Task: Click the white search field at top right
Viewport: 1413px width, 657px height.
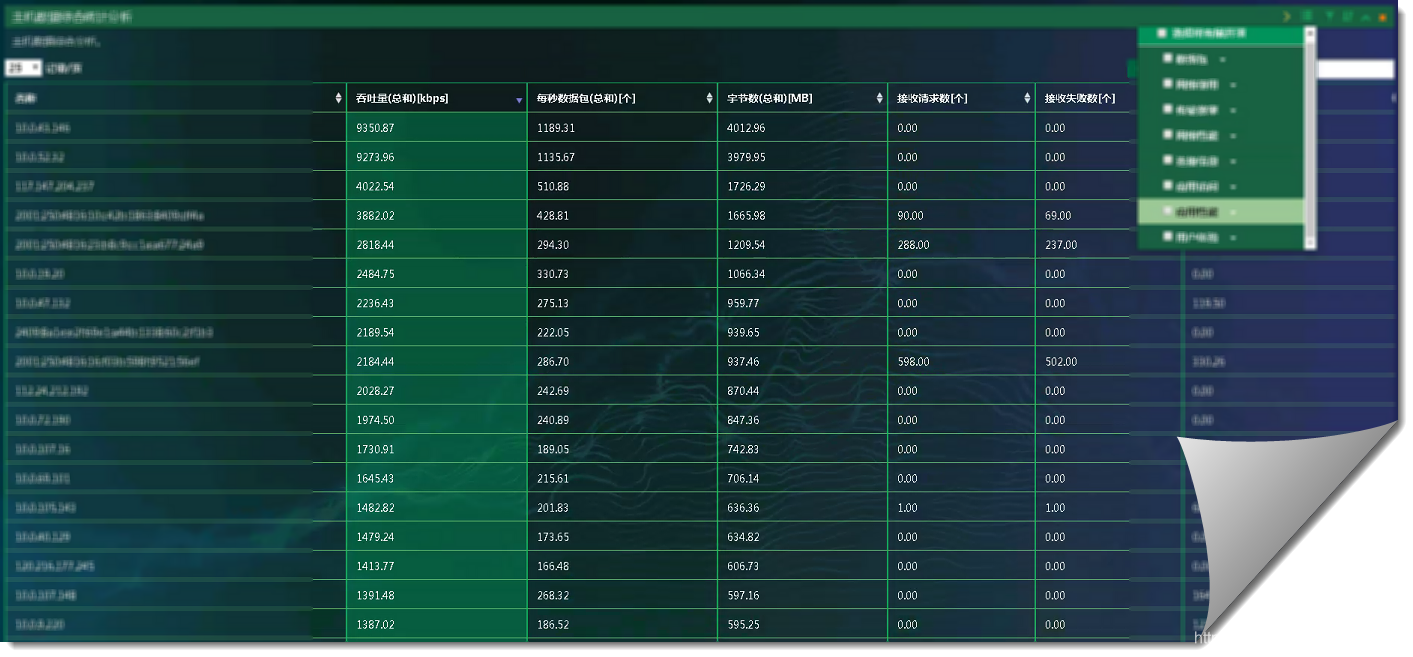Action: pyautogui.click(x=1355, y=69)
